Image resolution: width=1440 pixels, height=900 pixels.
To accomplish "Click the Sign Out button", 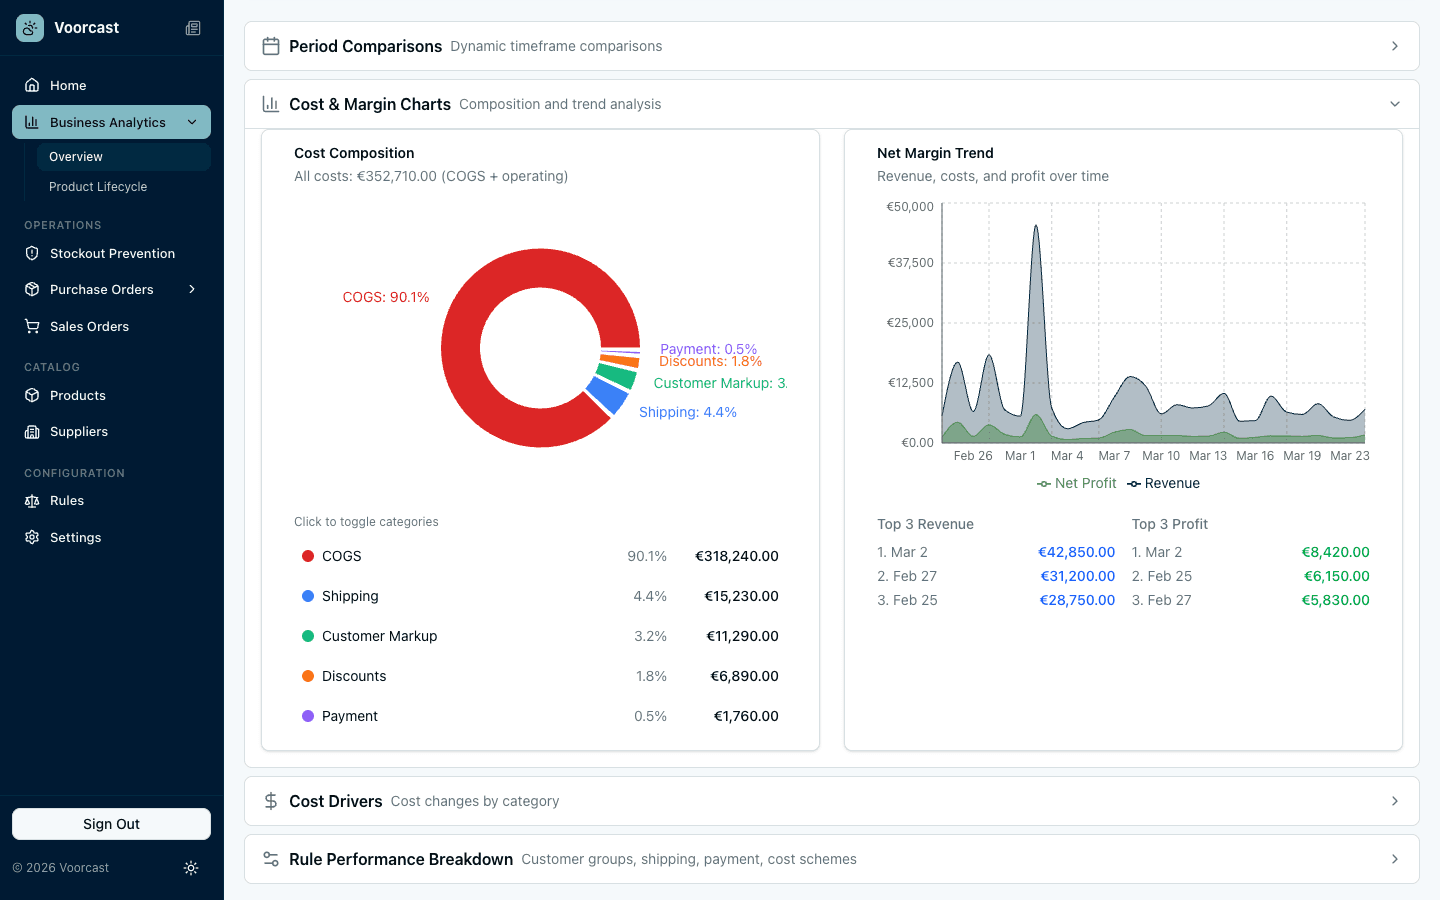I will pos(111,823).
